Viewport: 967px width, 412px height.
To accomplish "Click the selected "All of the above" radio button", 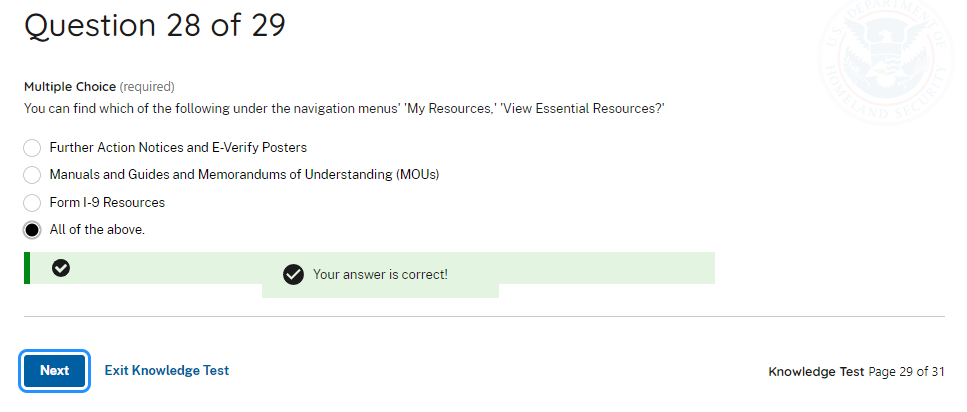I will point(32,230).
